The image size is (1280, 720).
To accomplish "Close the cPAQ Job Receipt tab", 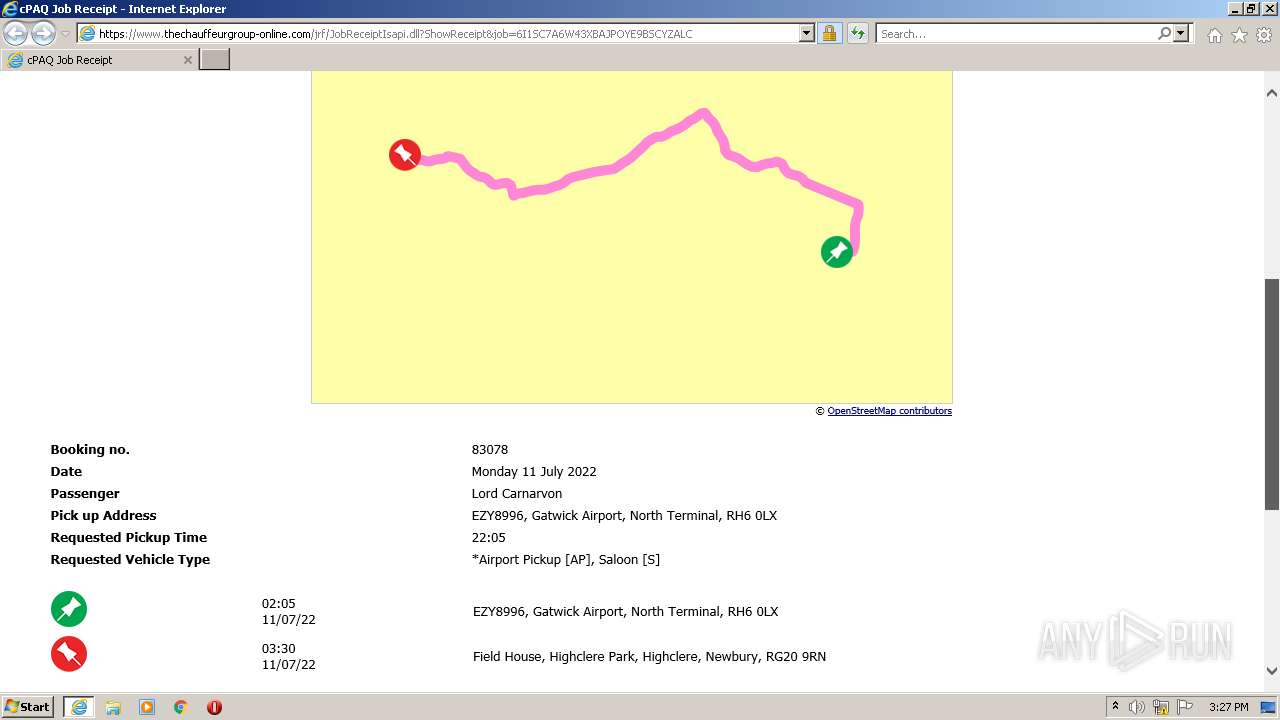I will (x=187, y=60).
